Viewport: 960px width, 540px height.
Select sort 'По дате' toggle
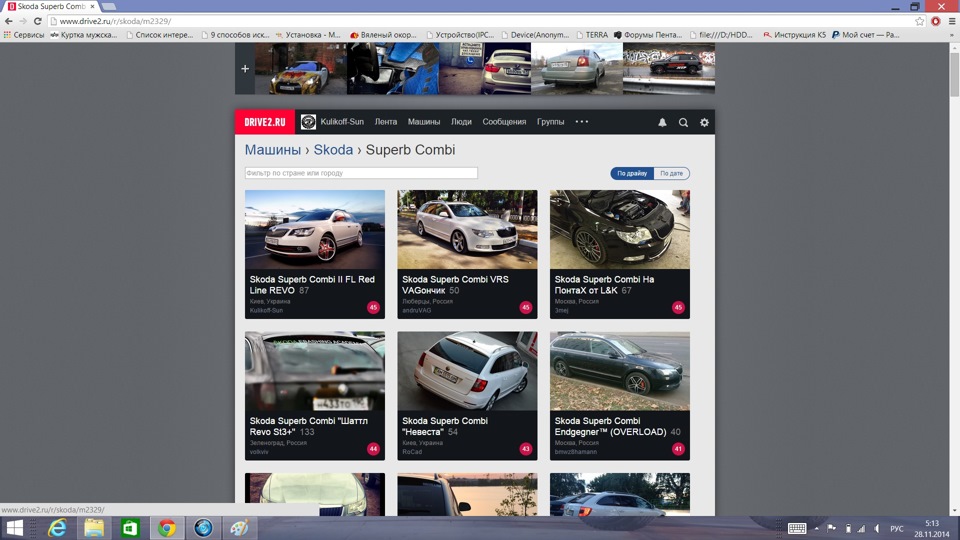tap(672, 173)
